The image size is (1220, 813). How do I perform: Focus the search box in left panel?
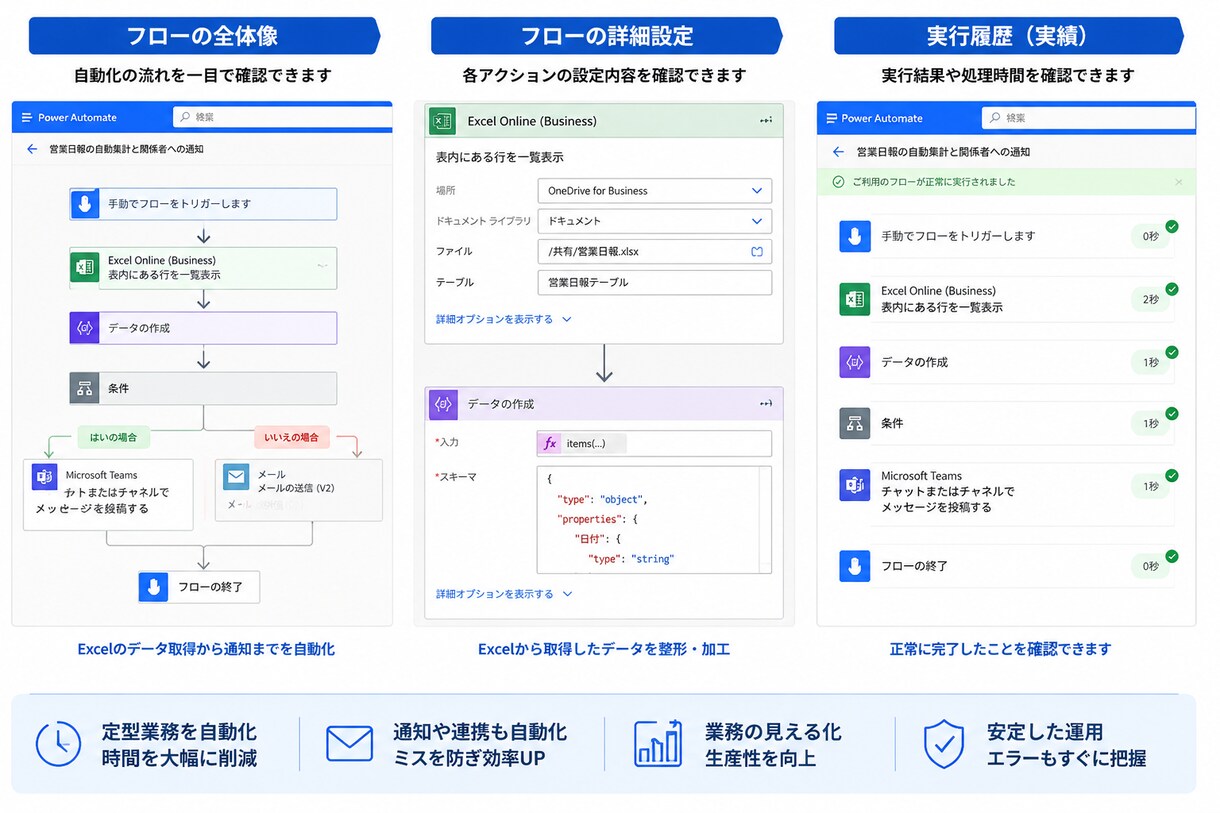[x=282, y=117]
